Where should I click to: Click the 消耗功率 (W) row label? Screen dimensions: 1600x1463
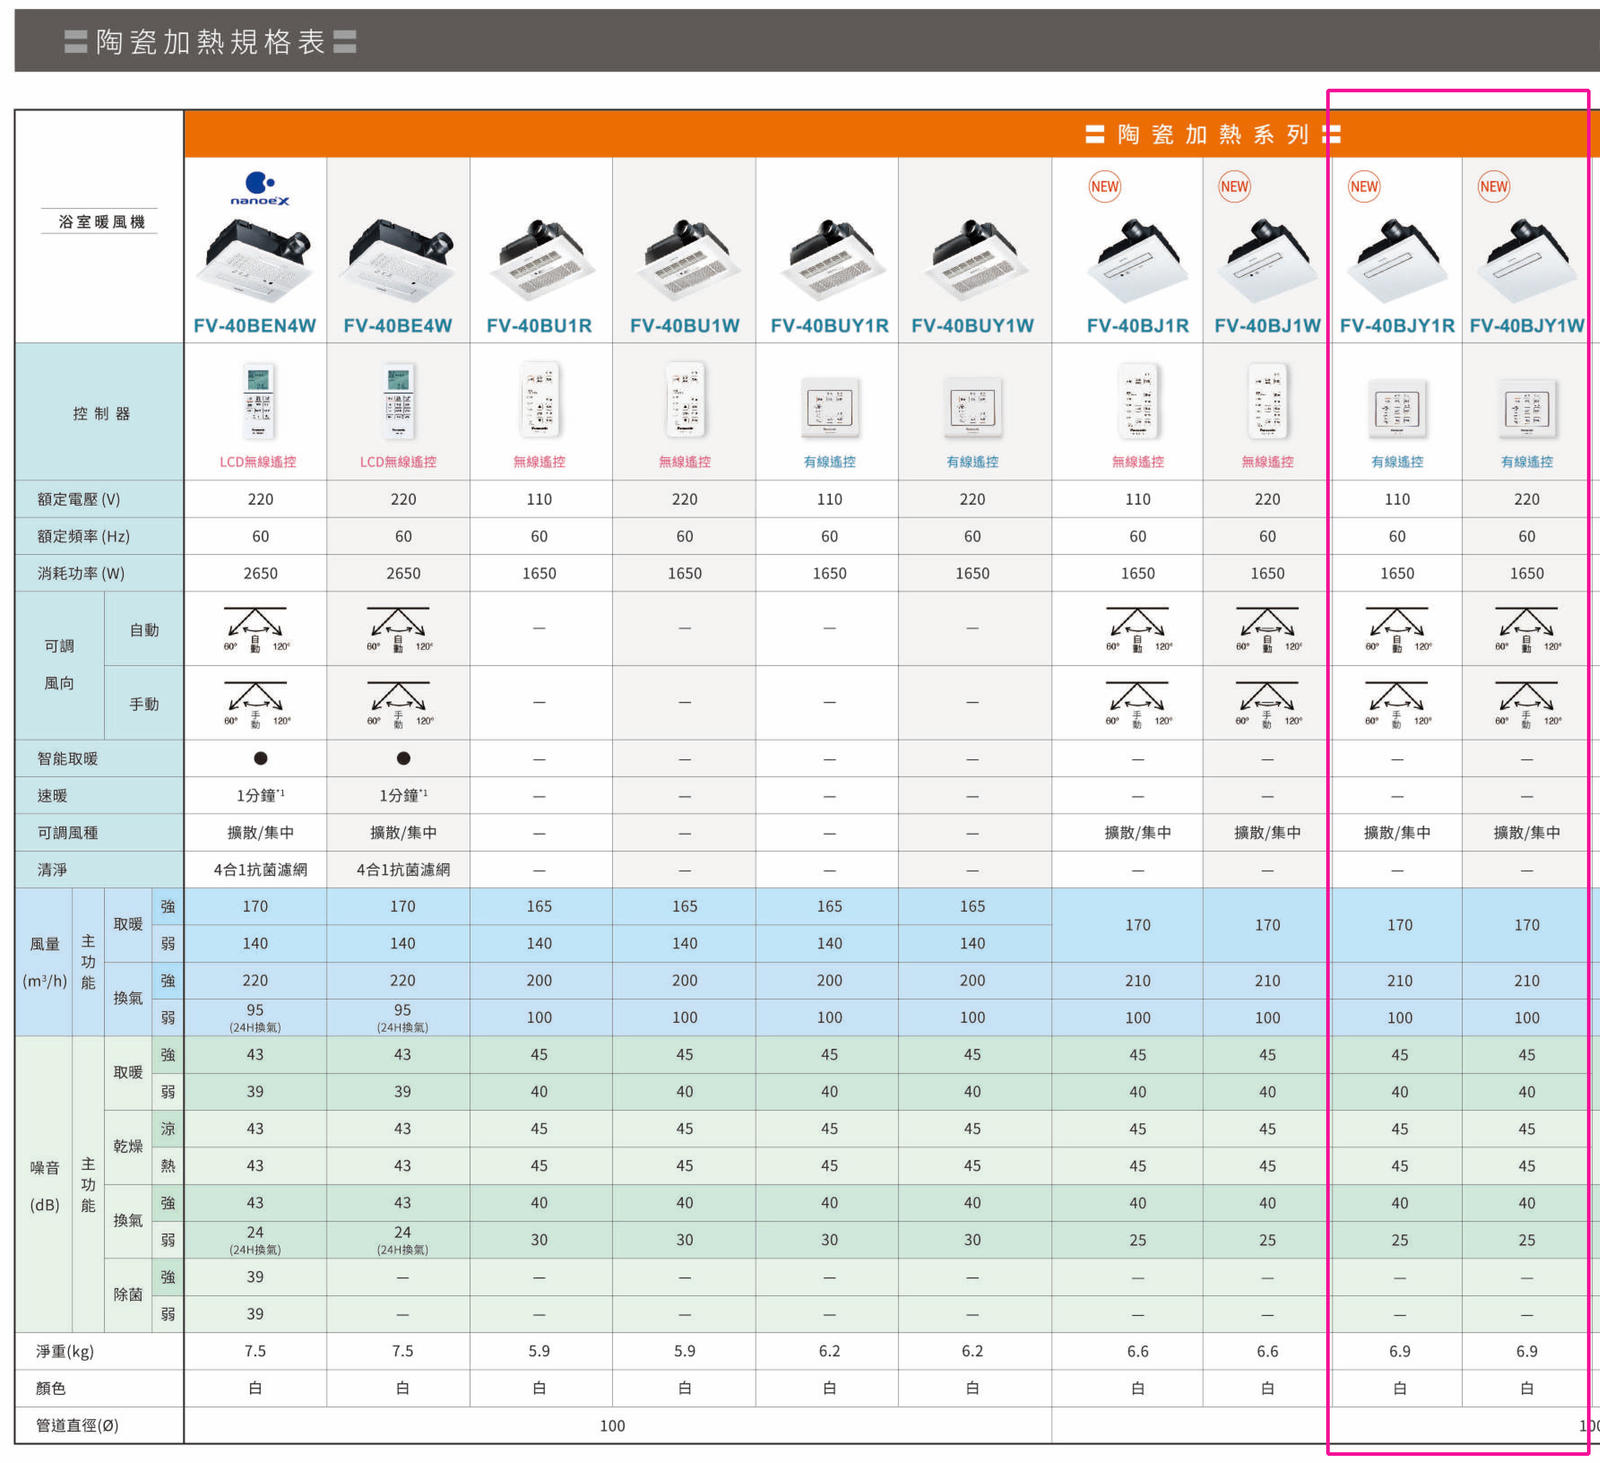81,573
